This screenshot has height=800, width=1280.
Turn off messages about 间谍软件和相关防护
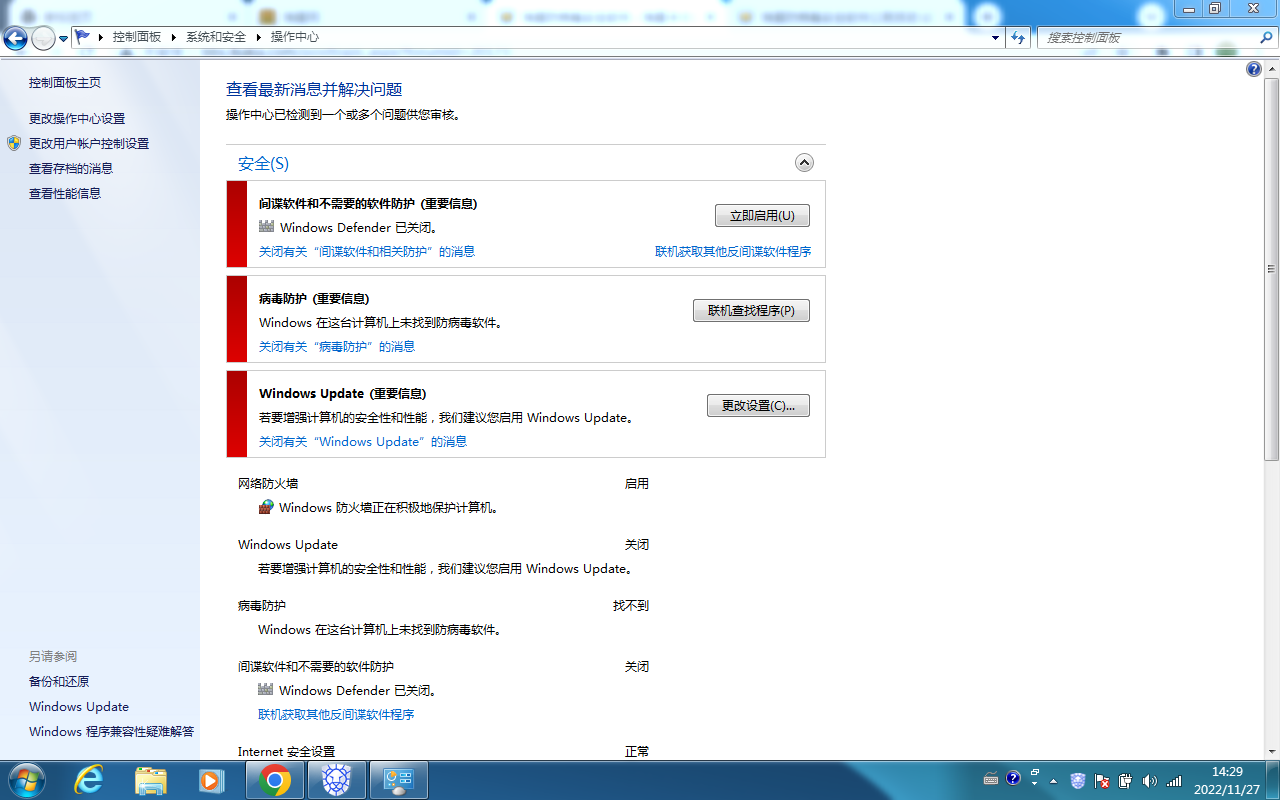(x=367, y=252)
